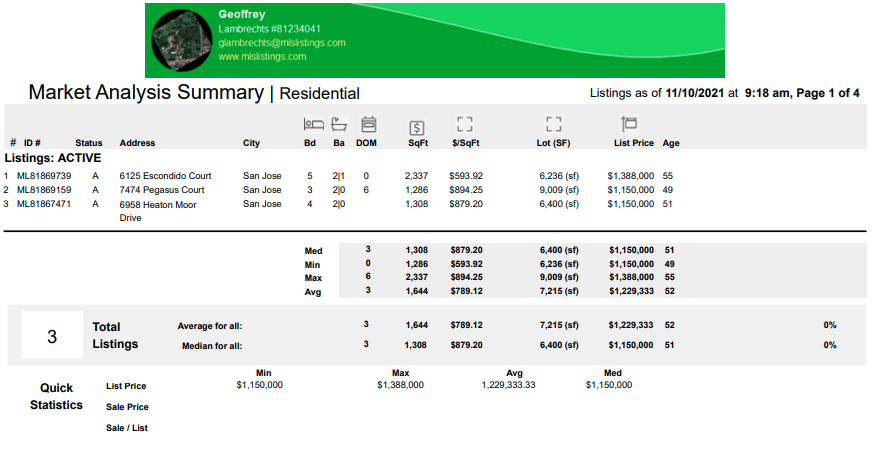Image resolution: width=874 pixels, height=454 pixels.
Task: Click the Age column header
Action: [671, 143]
